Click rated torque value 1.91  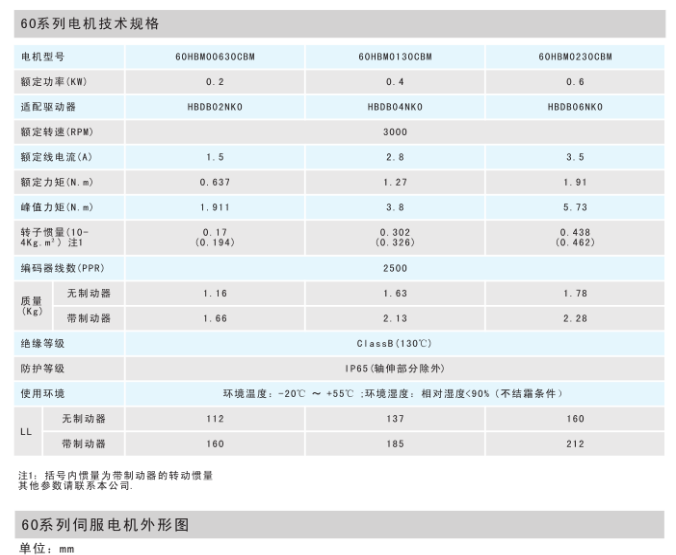click(x=575, y=182)
